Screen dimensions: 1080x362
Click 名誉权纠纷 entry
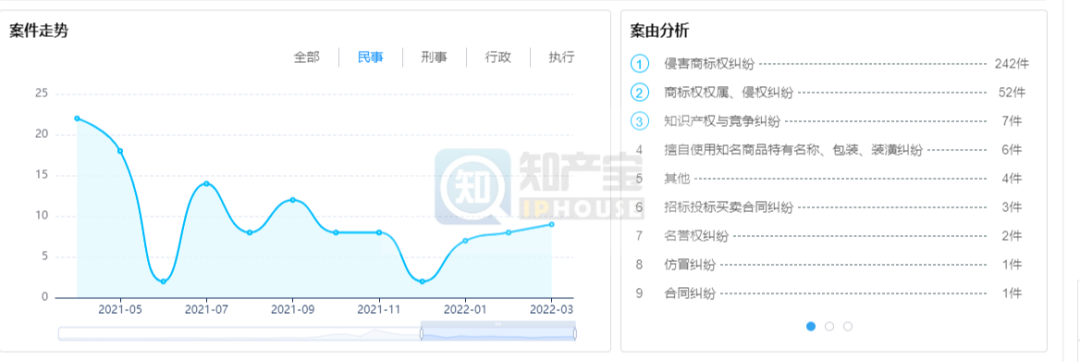(x=696, y=236)
